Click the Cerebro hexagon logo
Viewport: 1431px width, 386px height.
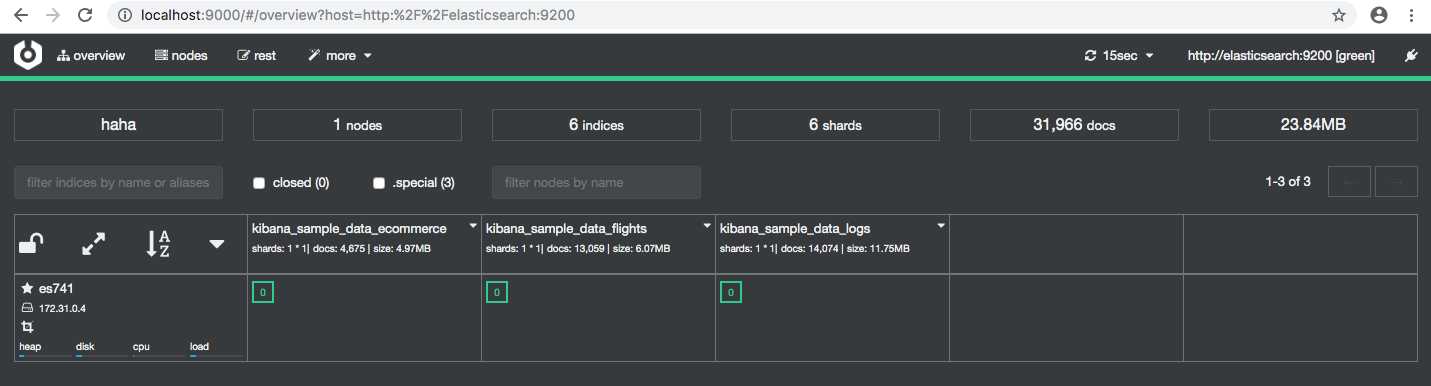tap(27, 56)
